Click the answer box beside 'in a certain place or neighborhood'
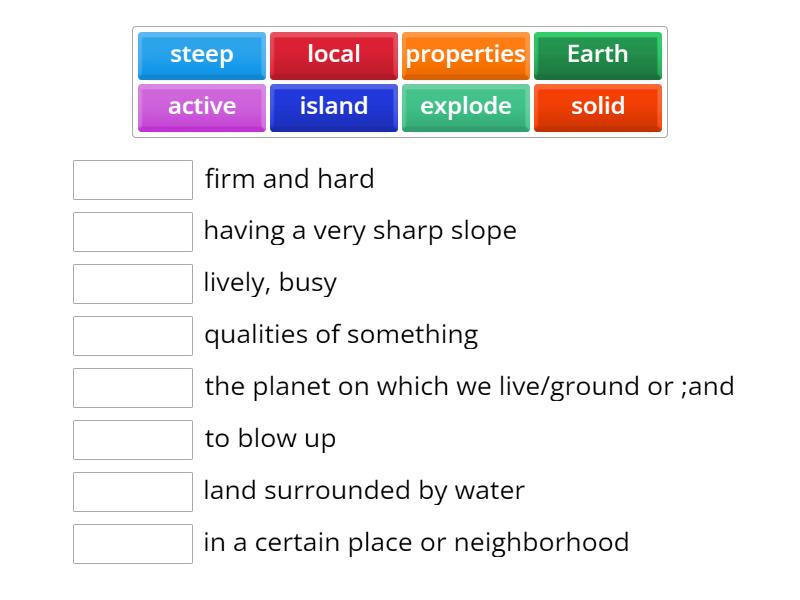 tap(132, 543)
